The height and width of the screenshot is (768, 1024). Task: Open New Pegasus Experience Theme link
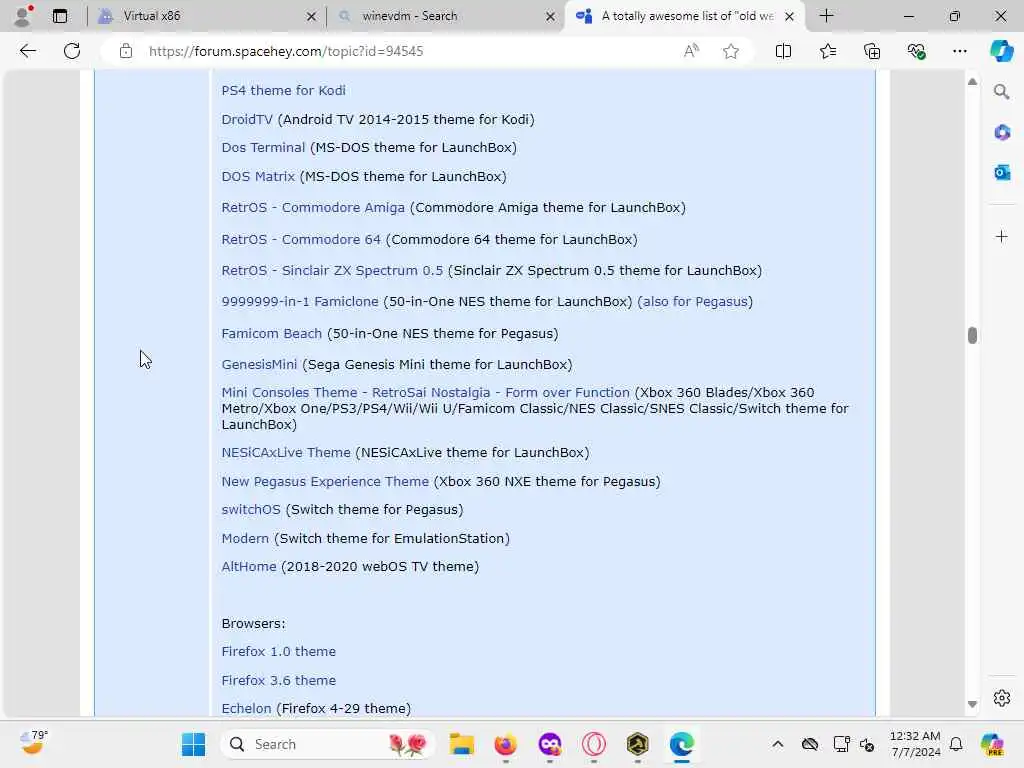[325, 481]
